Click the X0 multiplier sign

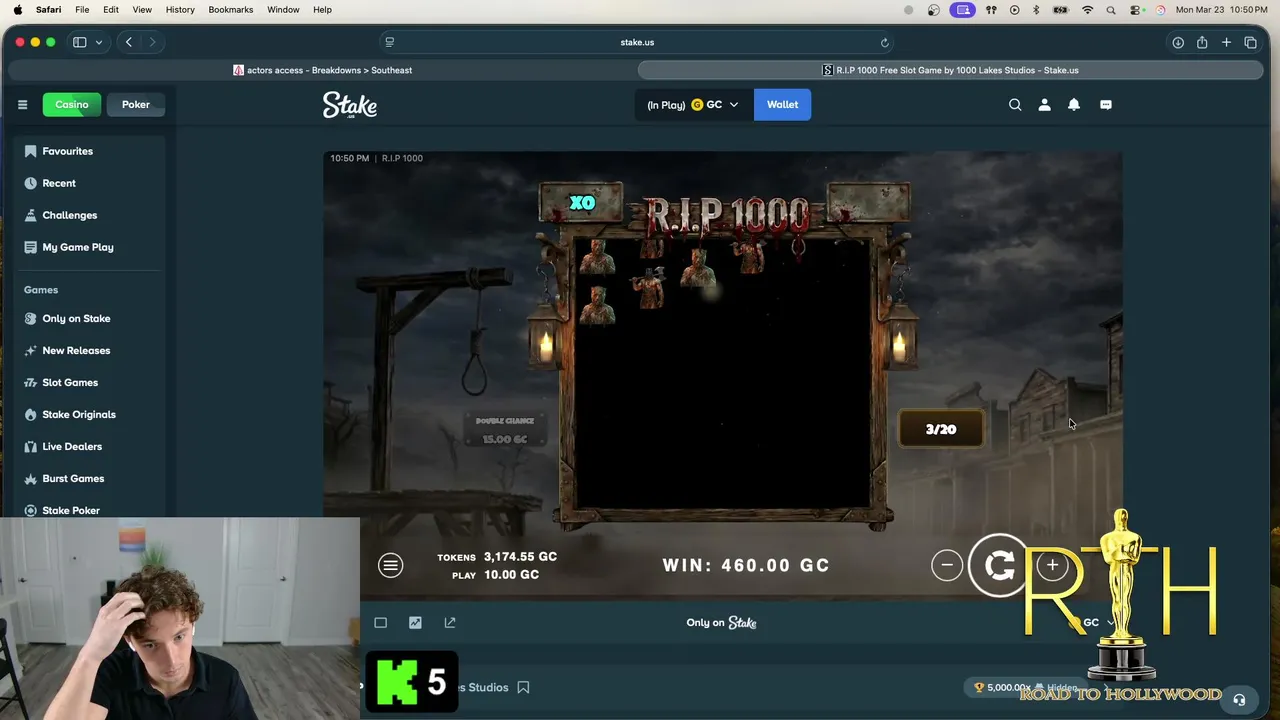582,203
